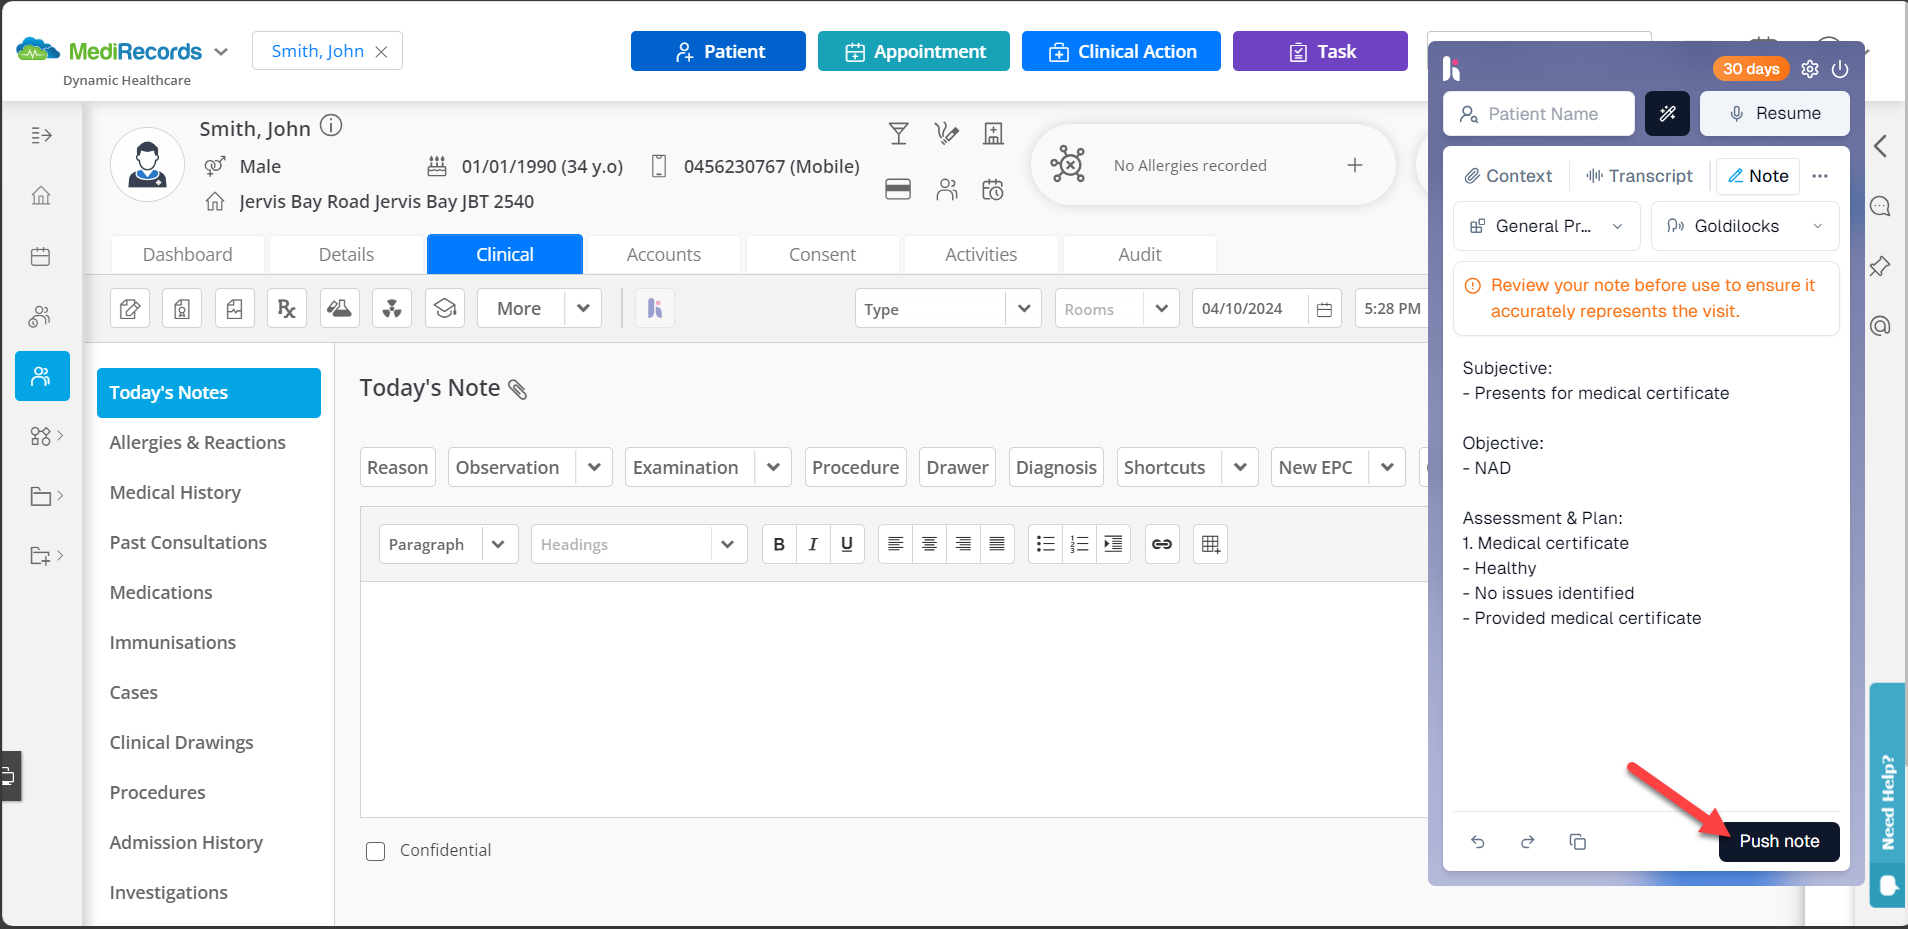This screenshot has width=1908, height=929.
Task: Click the 30 days trial badge
Action: (1750, 69)
